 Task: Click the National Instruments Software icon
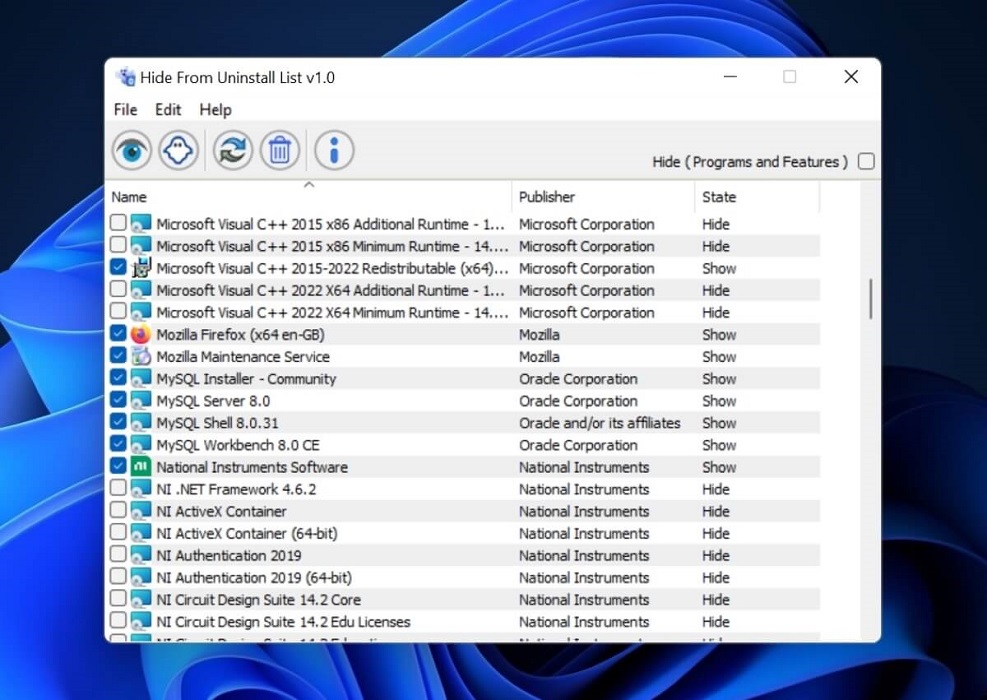click(140, 467)
